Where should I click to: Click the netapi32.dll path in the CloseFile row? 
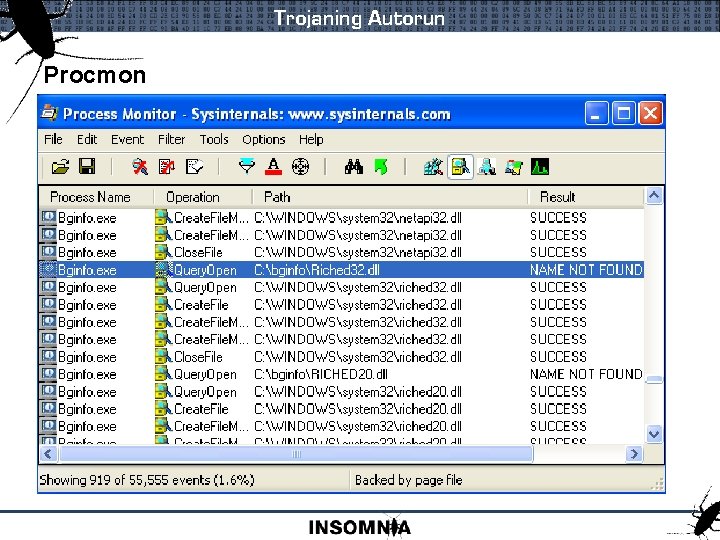[x=358, y=253]
